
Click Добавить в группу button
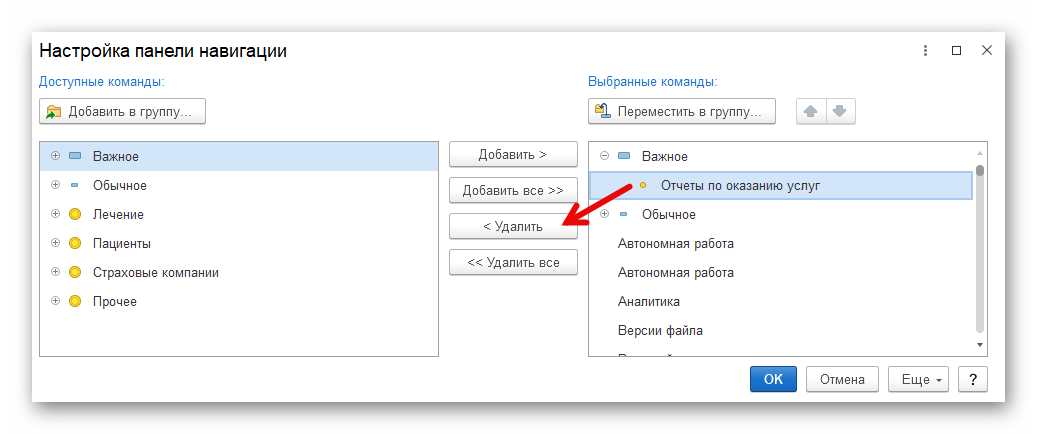[x=122, y=111]
